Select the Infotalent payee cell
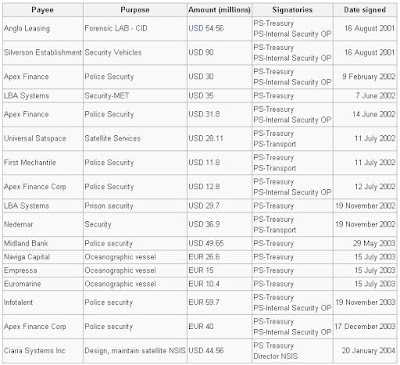The image size is (400, 365). tap(43, 303)
